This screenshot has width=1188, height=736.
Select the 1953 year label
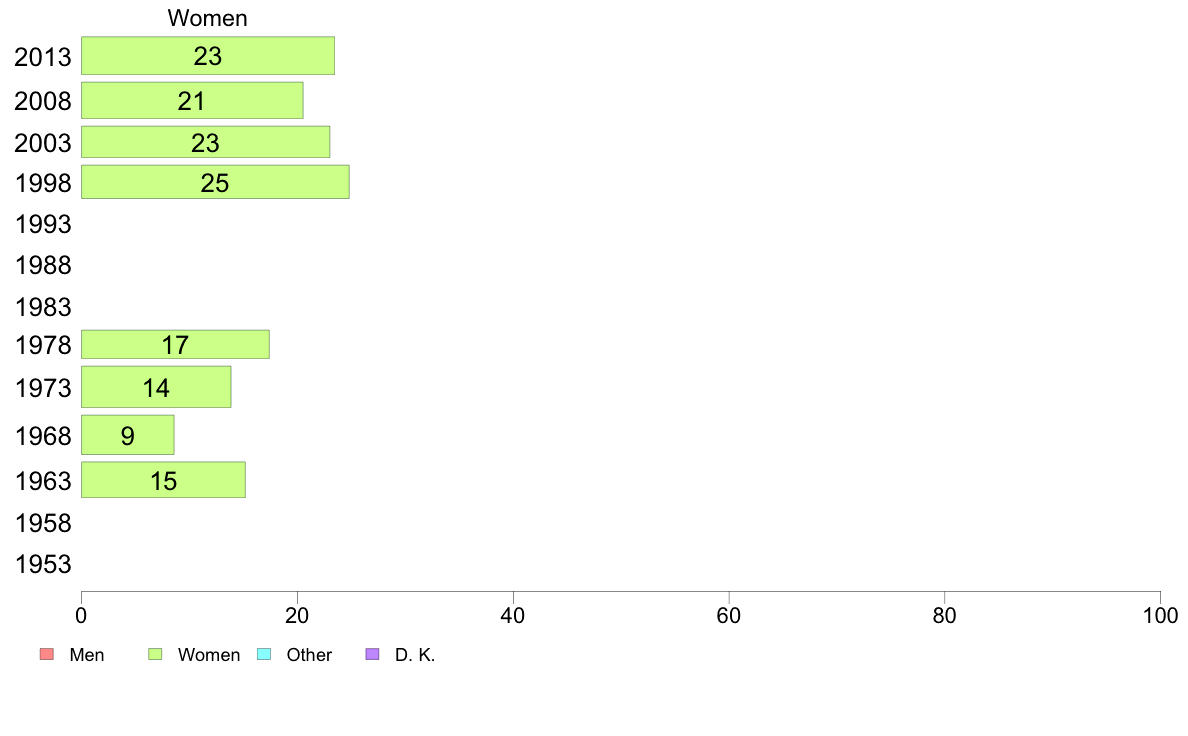coord(43,564)
